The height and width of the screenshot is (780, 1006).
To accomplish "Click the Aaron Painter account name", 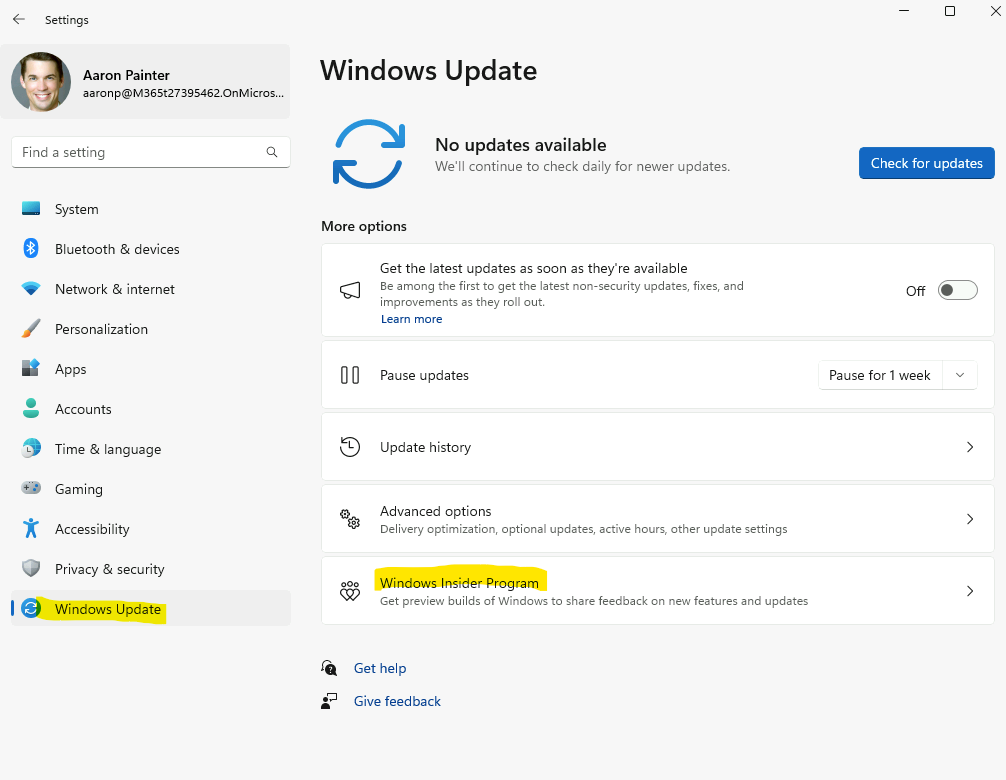I will point(126,75).
